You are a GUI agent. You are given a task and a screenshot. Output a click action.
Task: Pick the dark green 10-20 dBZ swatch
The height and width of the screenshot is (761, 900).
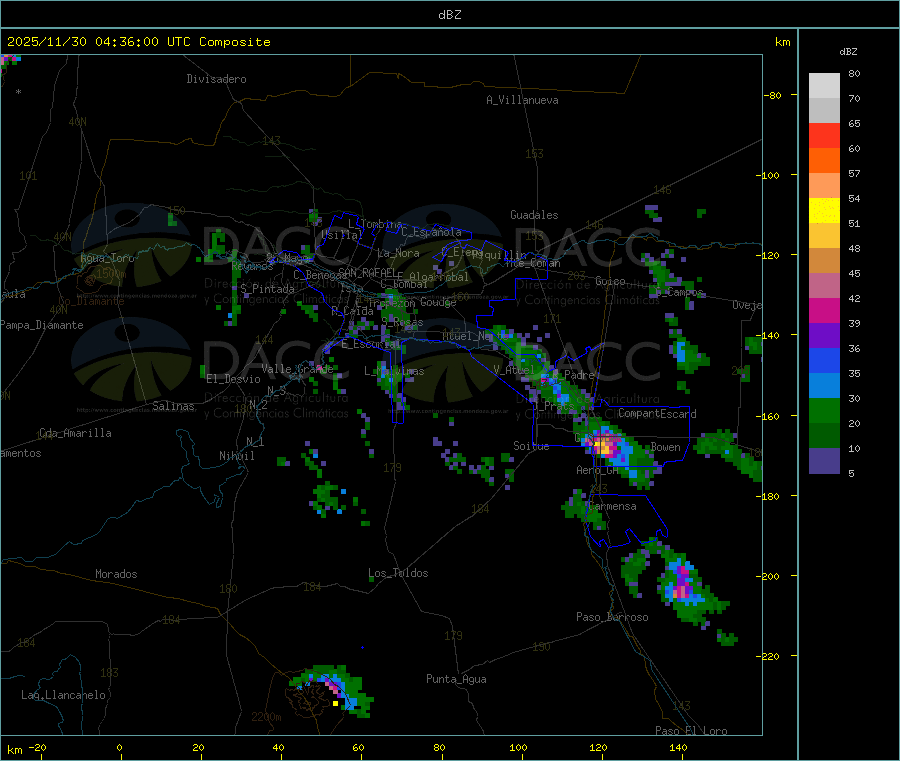coord(824,435)
